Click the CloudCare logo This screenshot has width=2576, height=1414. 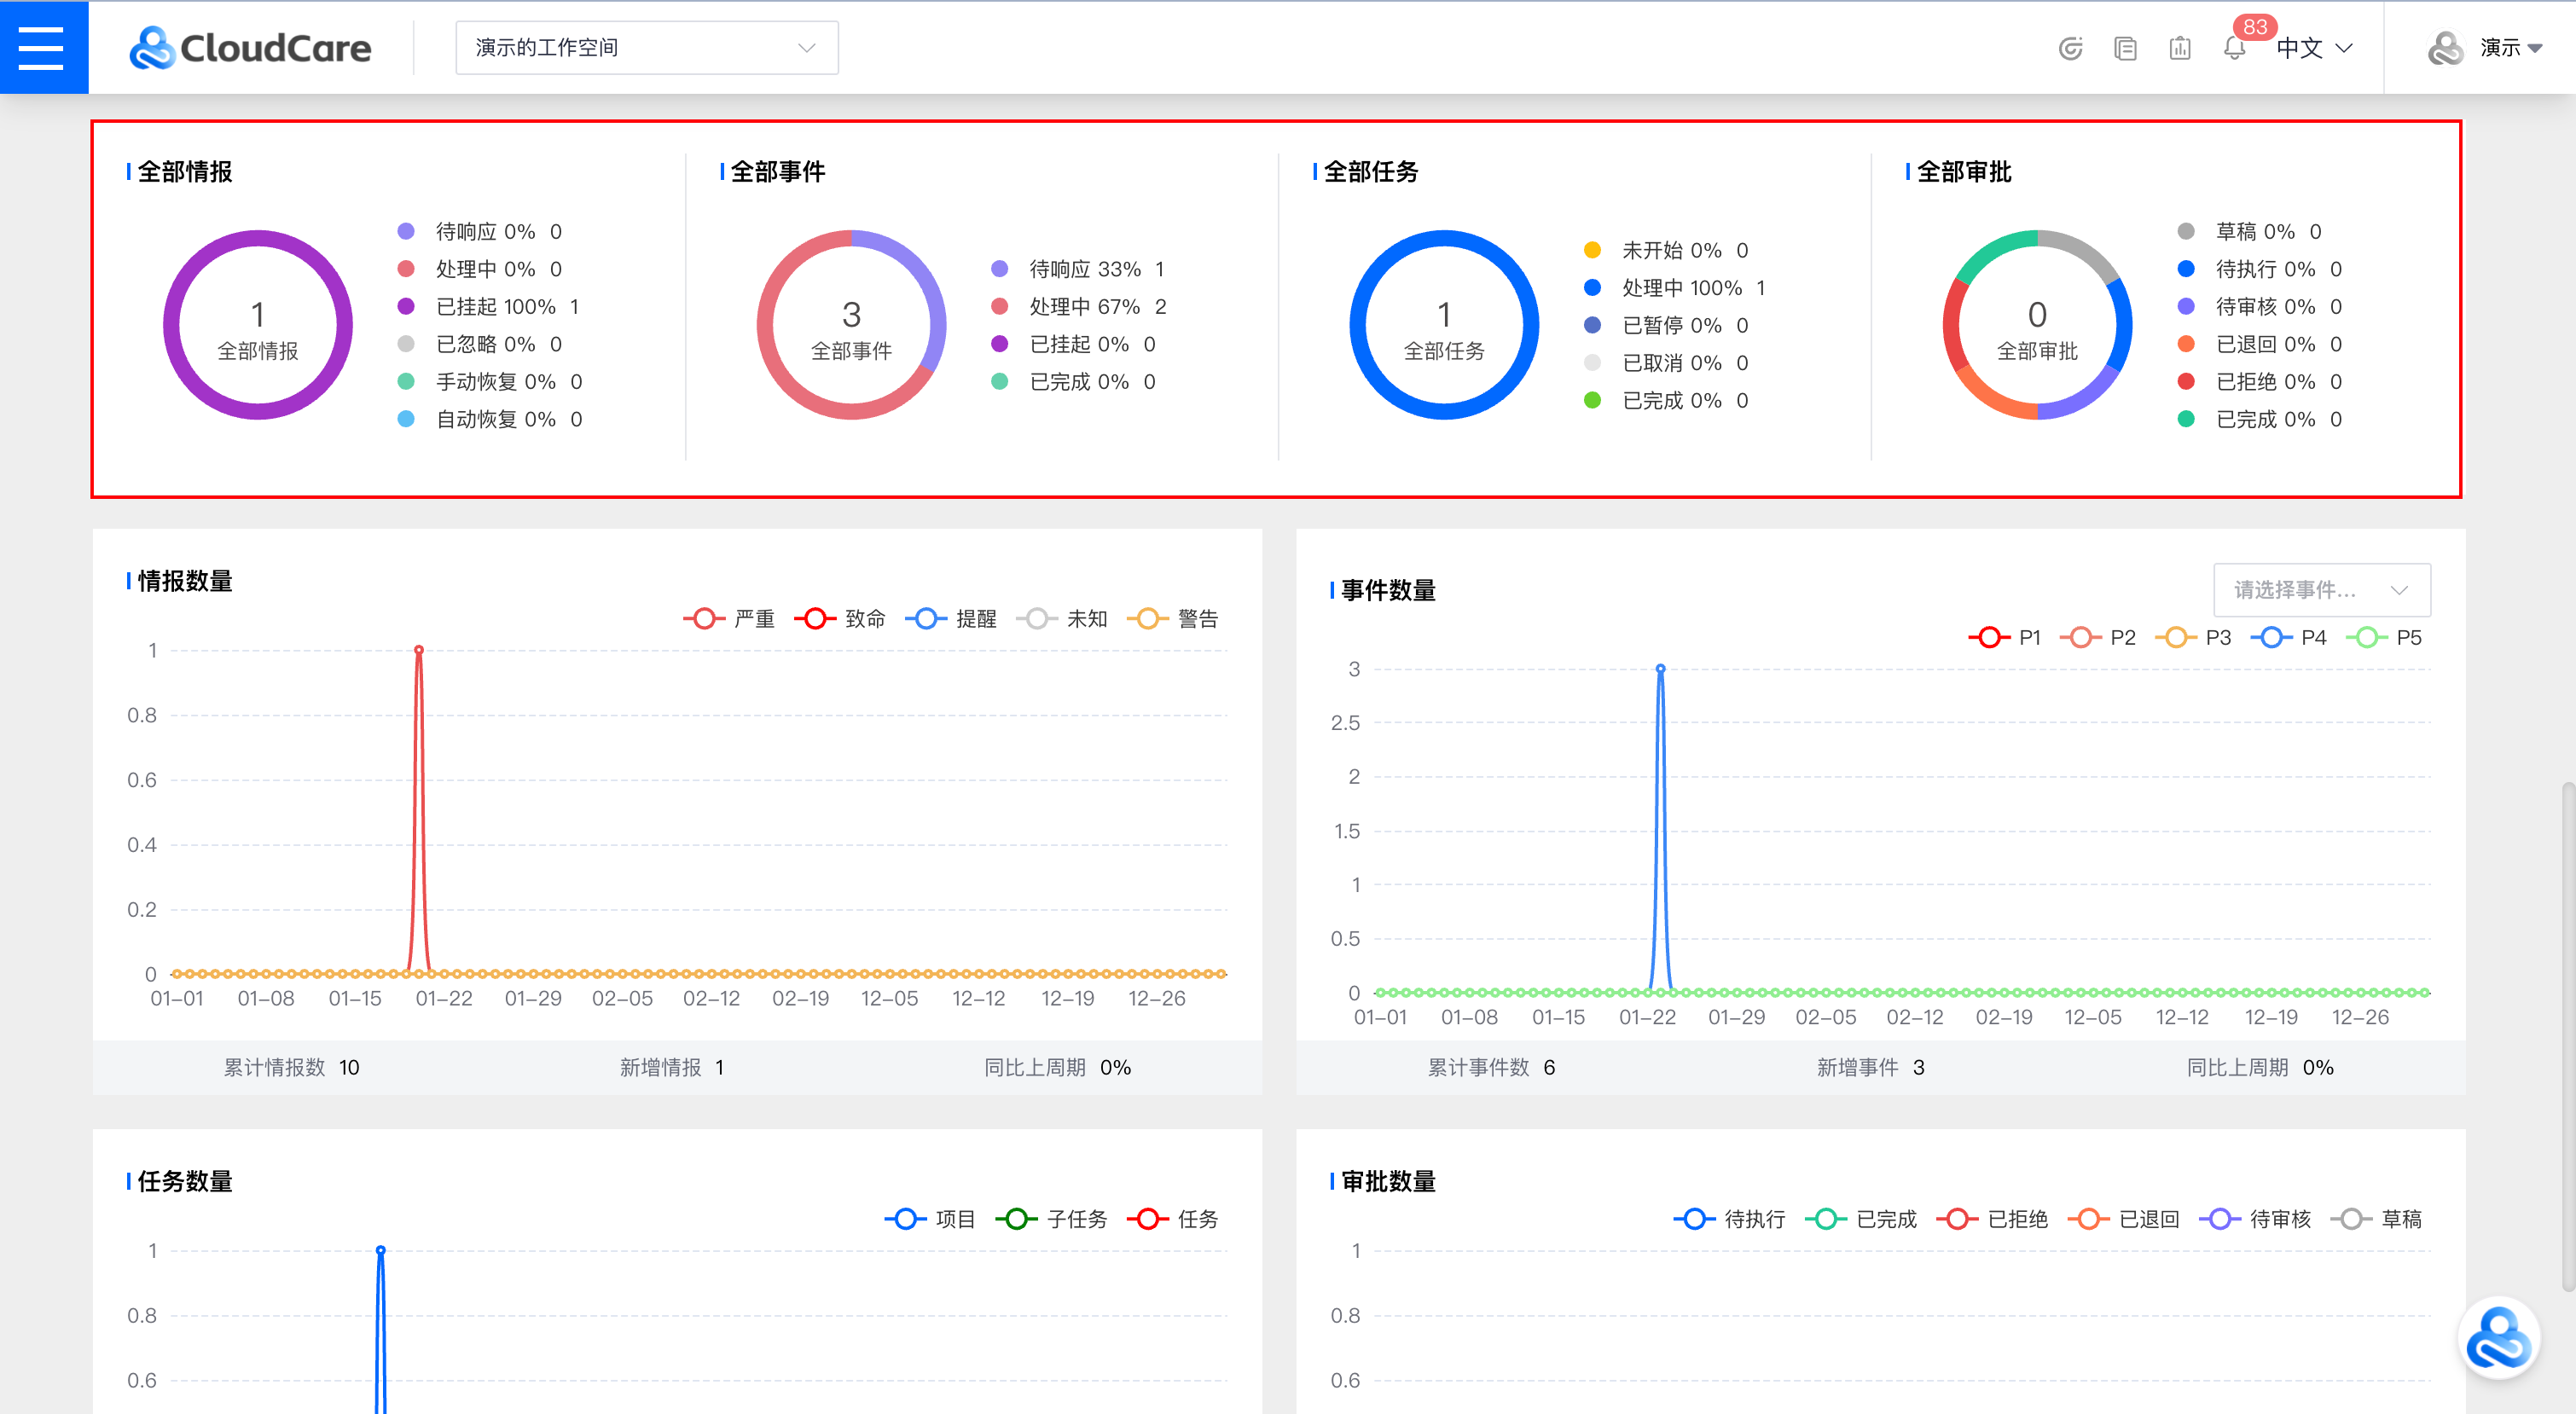click(250, 48)
